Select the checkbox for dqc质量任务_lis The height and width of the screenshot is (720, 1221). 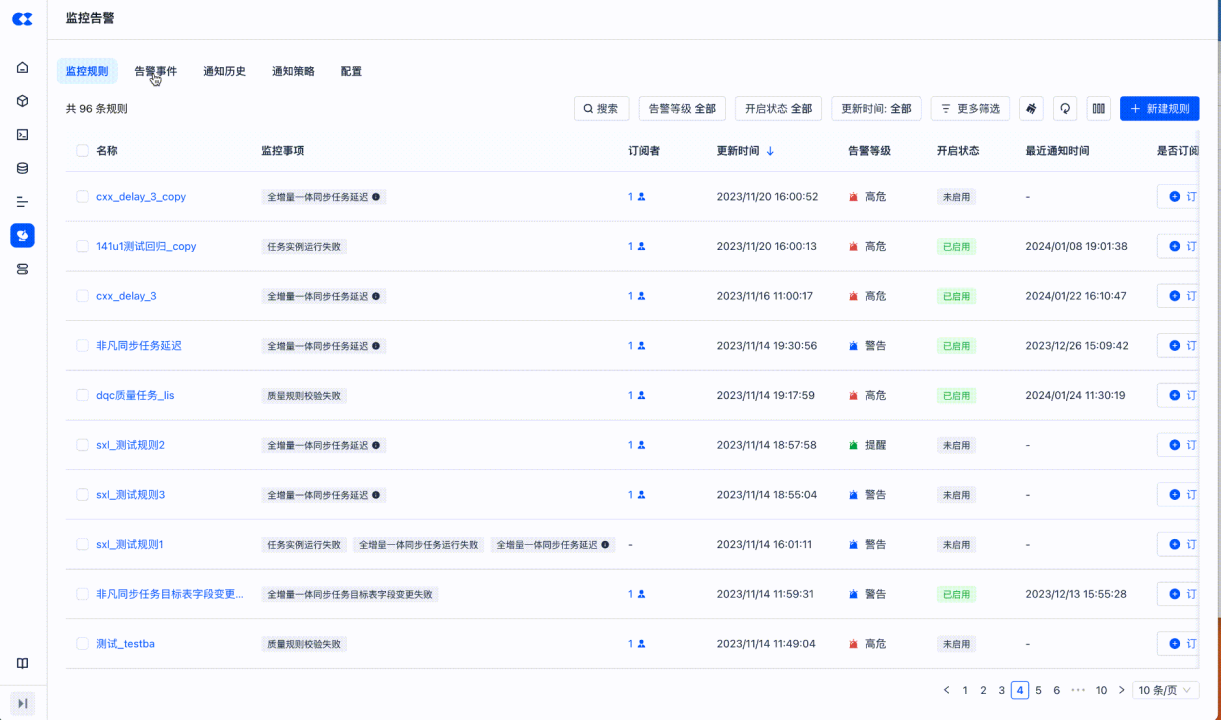click(82, 395)
